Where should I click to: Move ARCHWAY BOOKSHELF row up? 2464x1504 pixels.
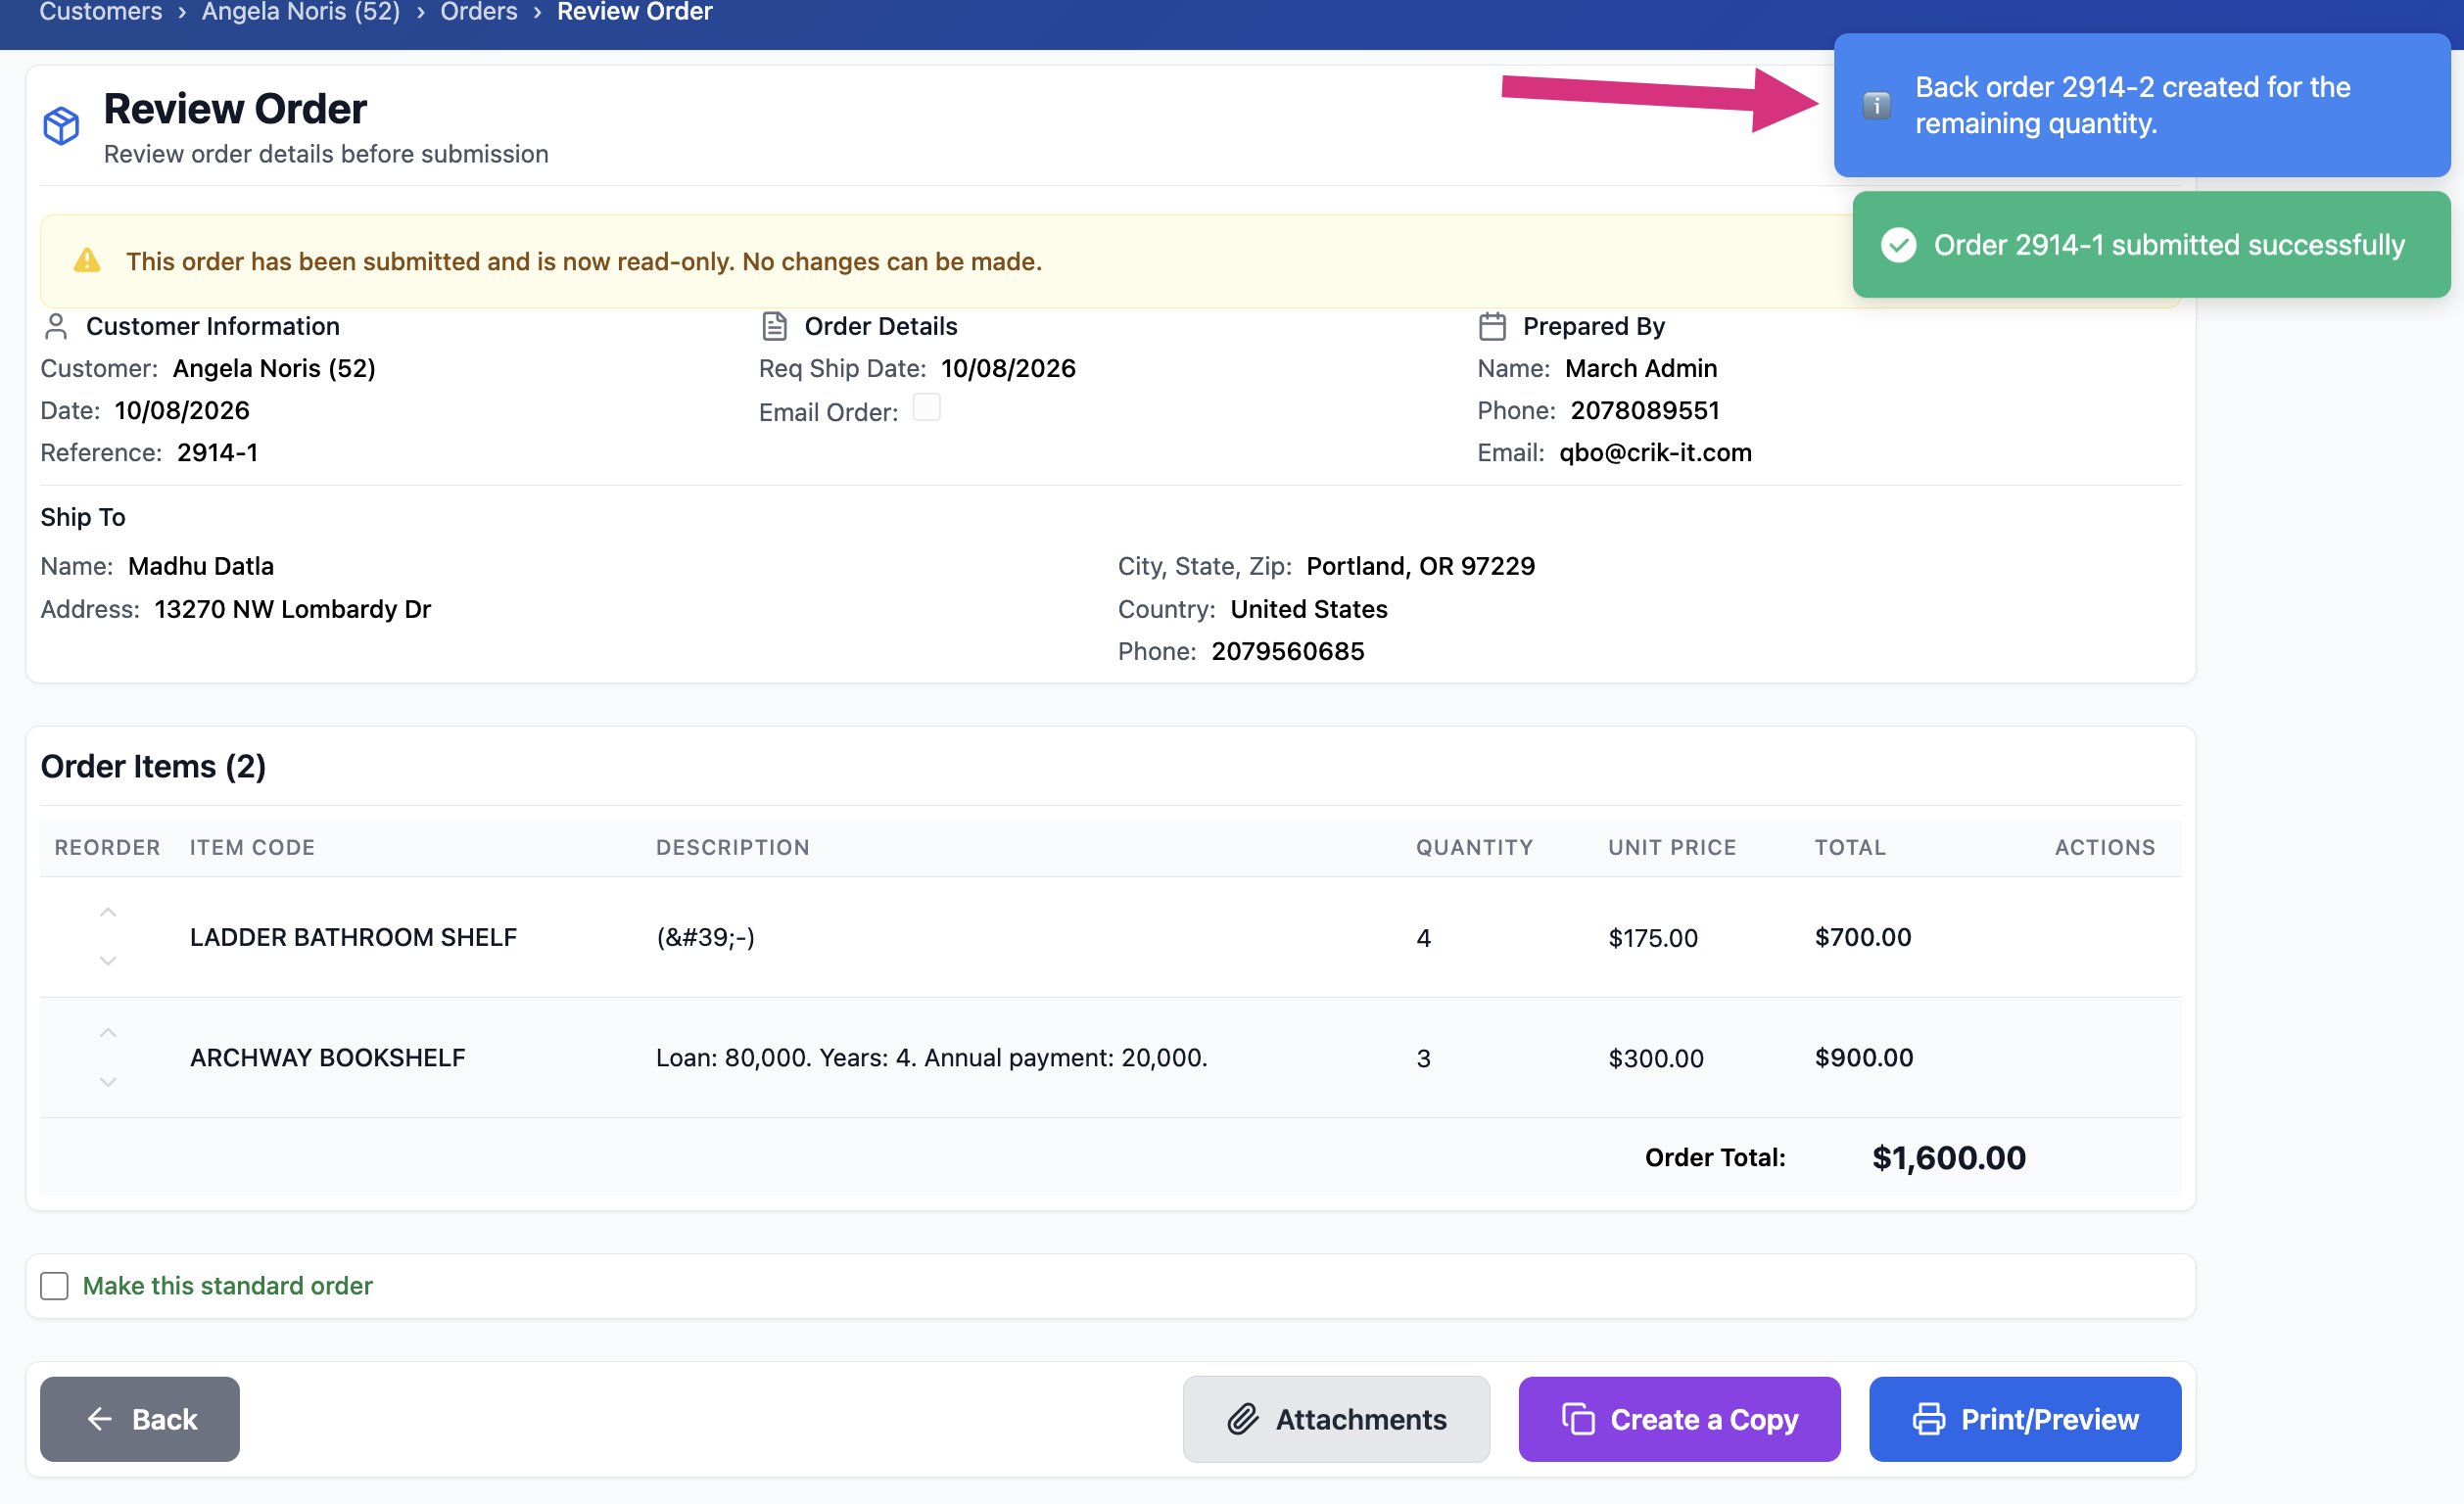[x=108, y=1033]
